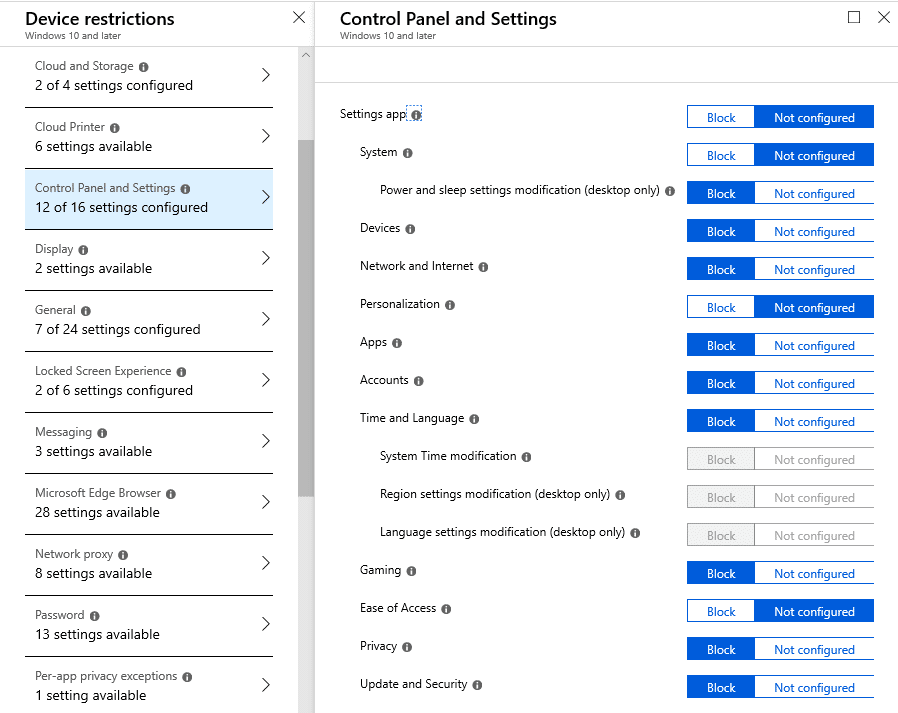The image size is (898, 713).
Task: Click info icon beside Update and Security
Action: (x=478, y=685)
